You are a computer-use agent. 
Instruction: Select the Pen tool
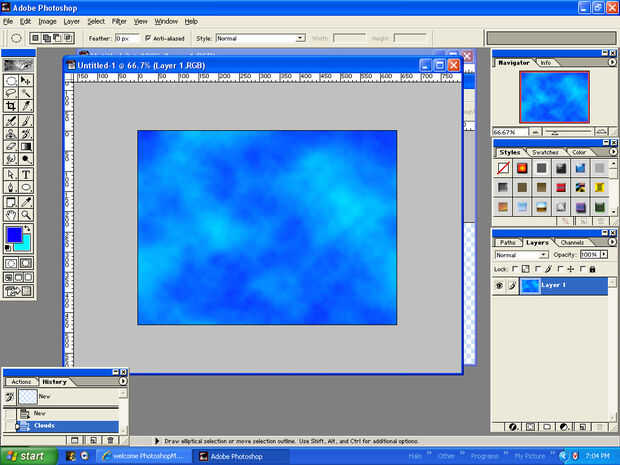click(11, 187)
